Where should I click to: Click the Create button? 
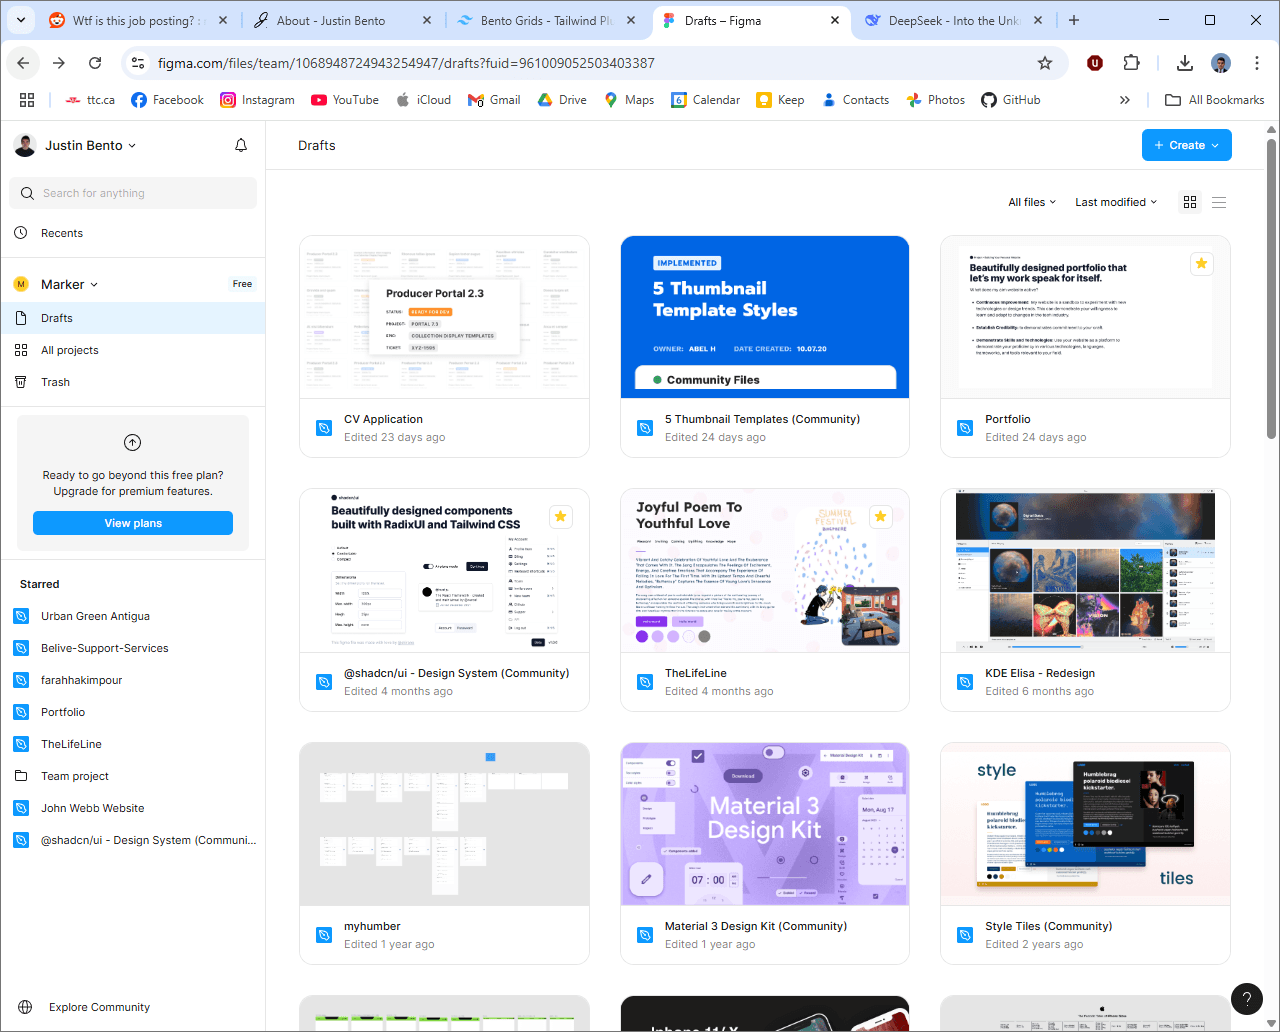1186,144
